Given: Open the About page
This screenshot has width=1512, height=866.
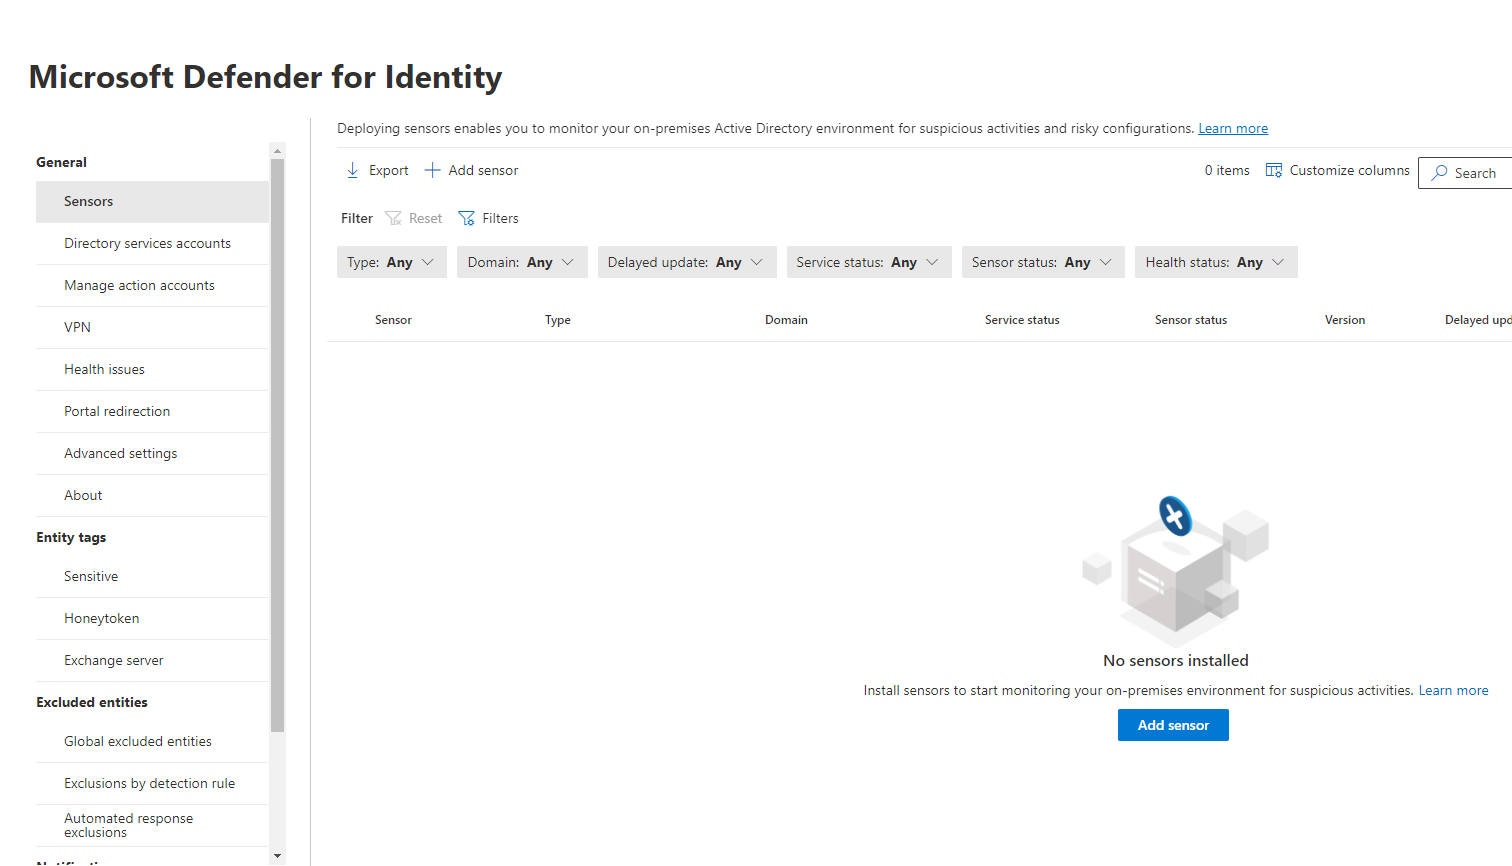Looking at the screenshot, I should coord(152,496).
